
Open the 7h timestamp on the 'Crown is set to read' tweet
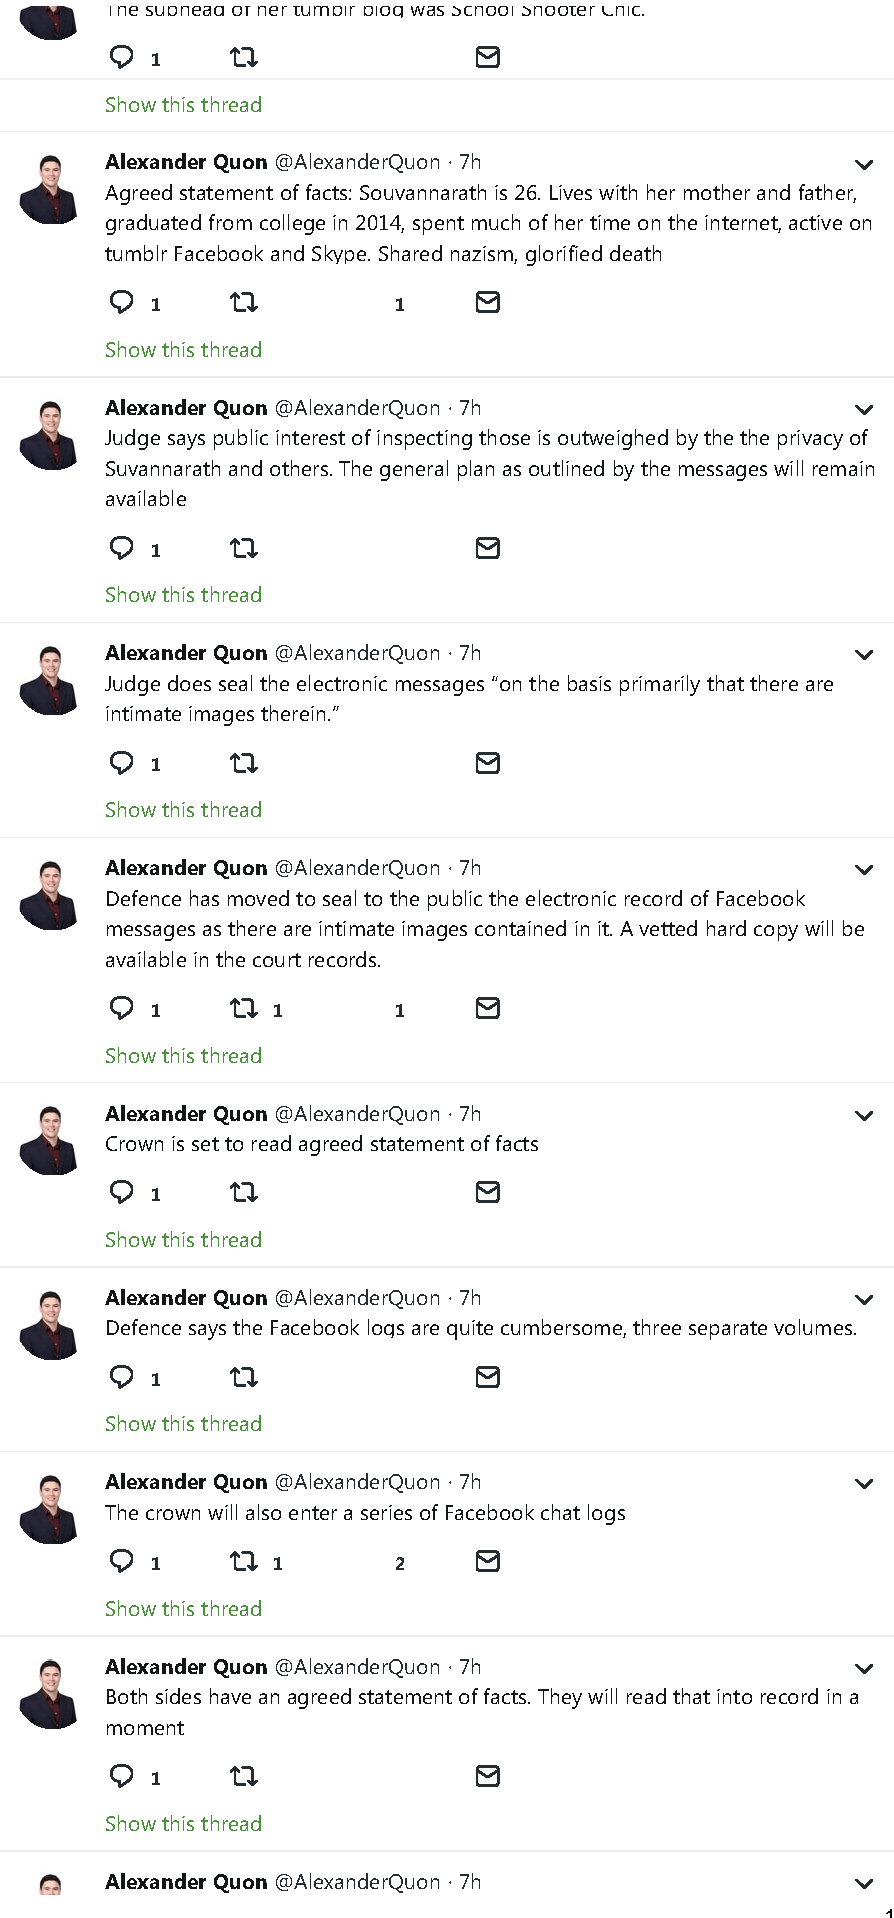tap(470, 1114)
